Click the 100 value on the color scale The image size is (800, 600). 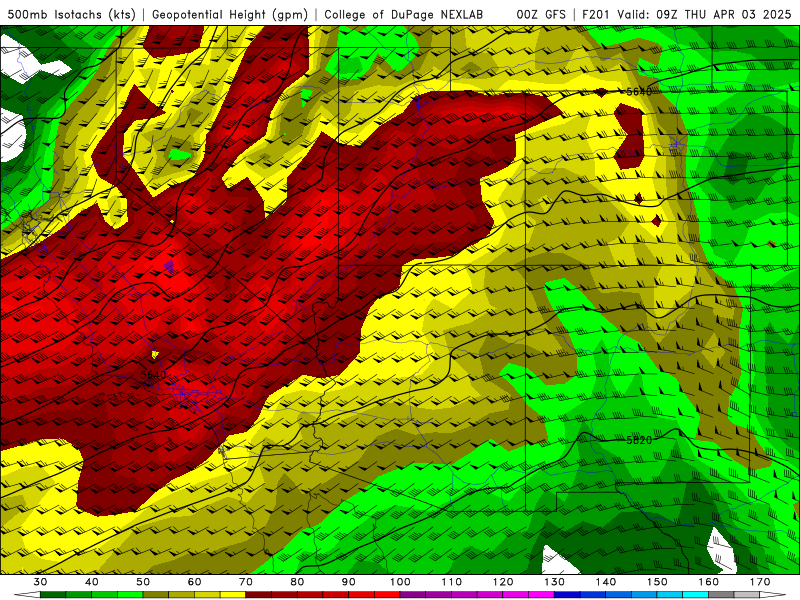(x=401, y=582)
